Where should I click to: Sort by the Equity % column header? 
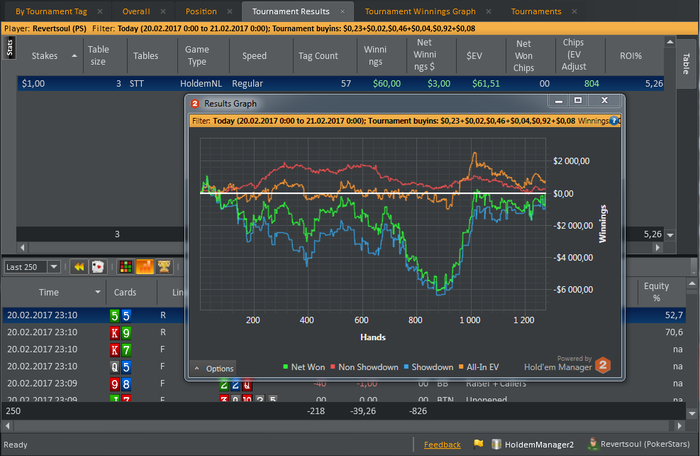coord(656,292)
